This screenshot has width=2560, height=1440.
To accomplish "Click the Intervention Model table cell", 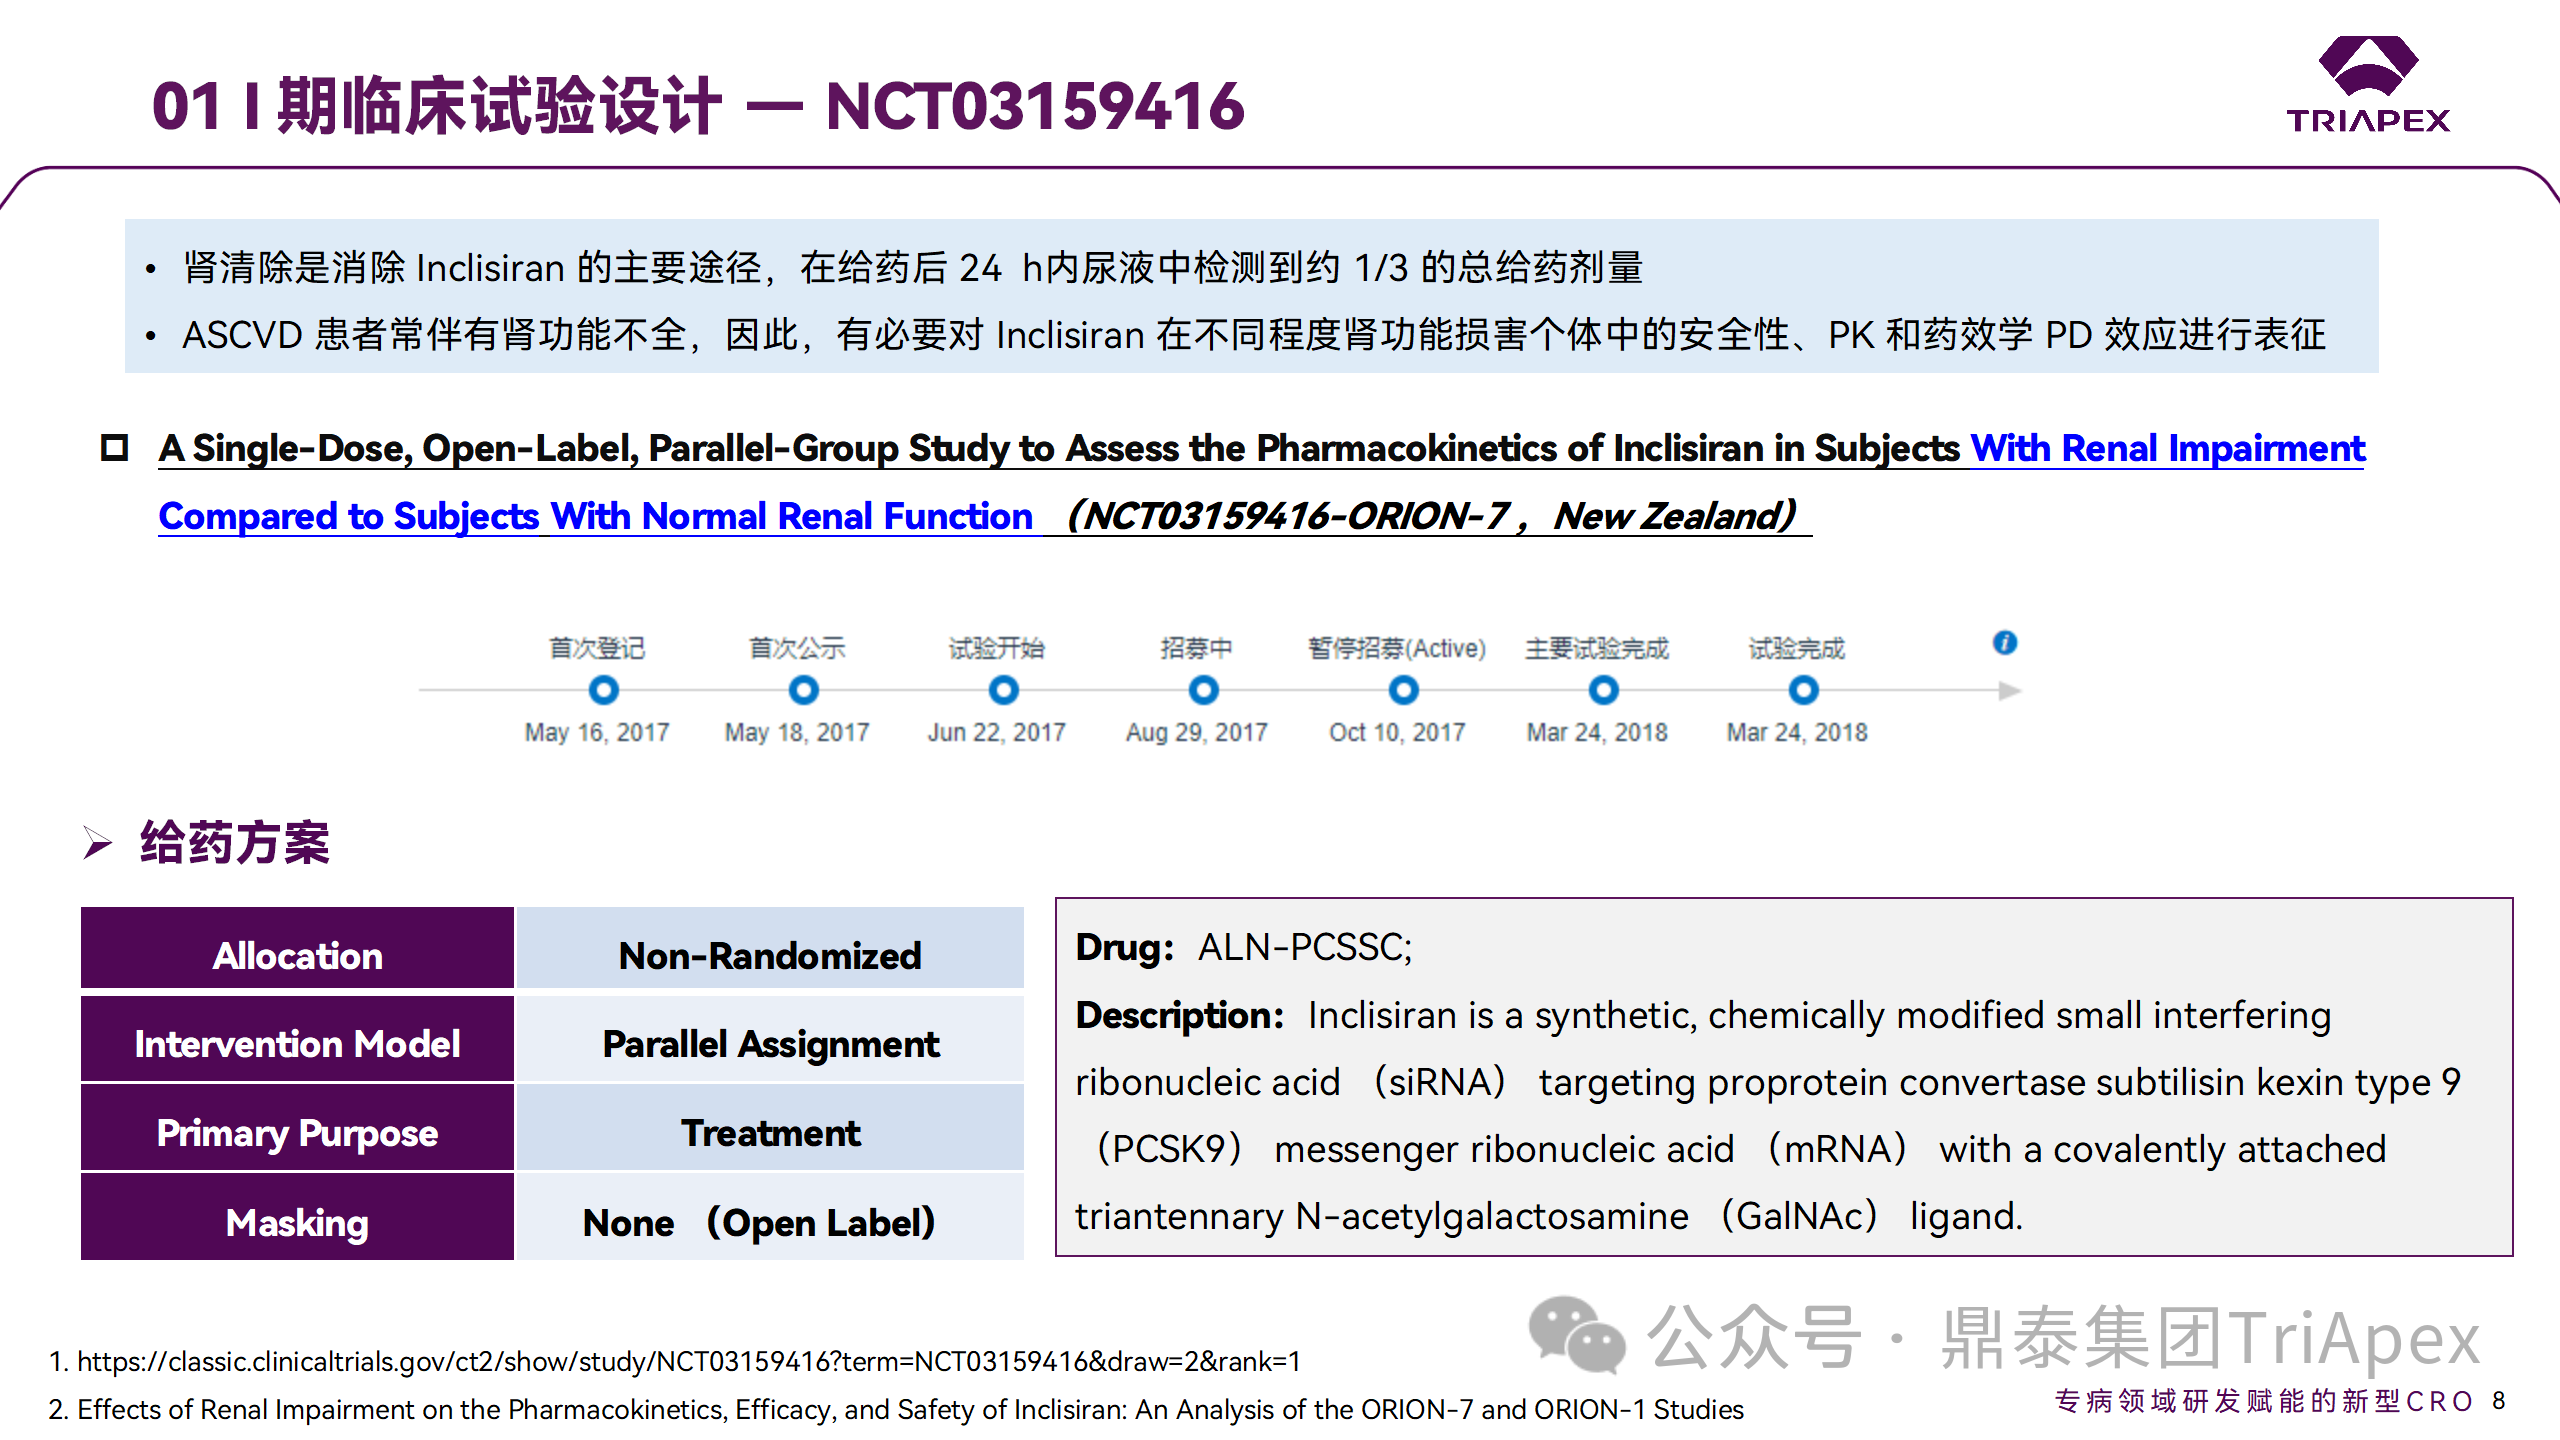I will (297, 1043).
